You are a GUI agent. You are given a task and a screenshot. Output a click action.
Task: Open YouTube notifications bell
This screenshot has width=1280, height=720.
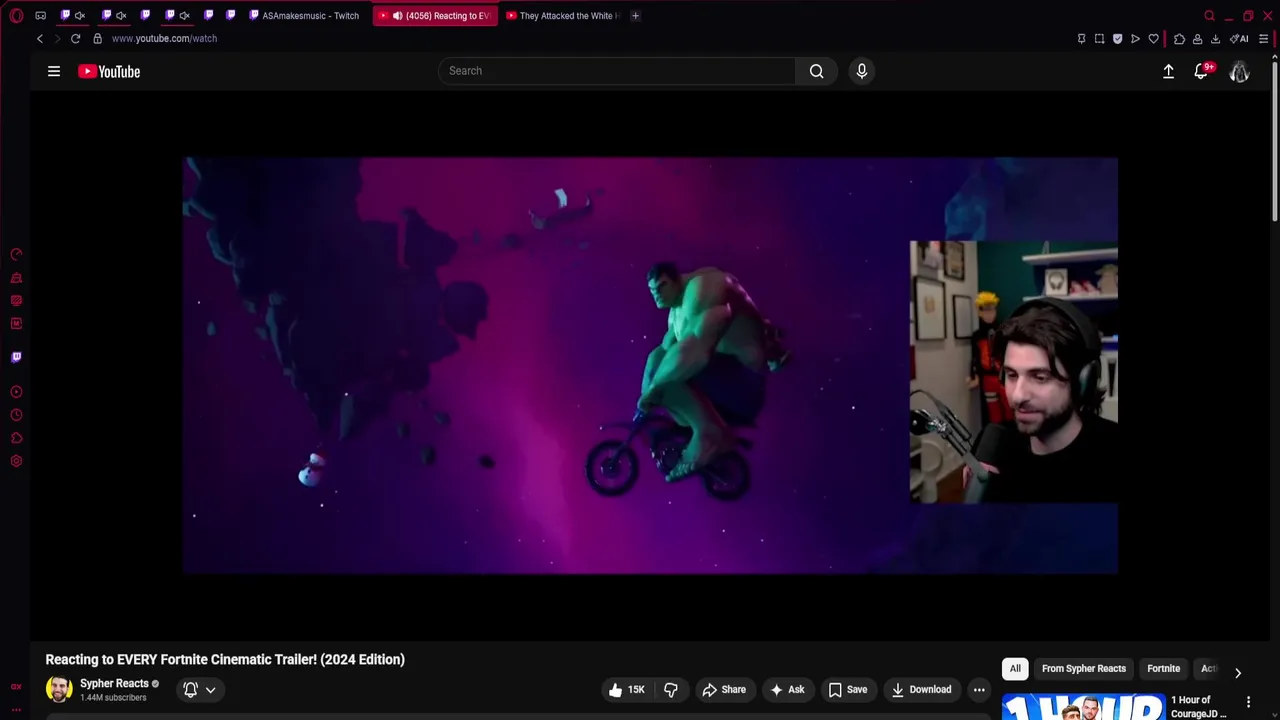click(x=1202, y=71)
